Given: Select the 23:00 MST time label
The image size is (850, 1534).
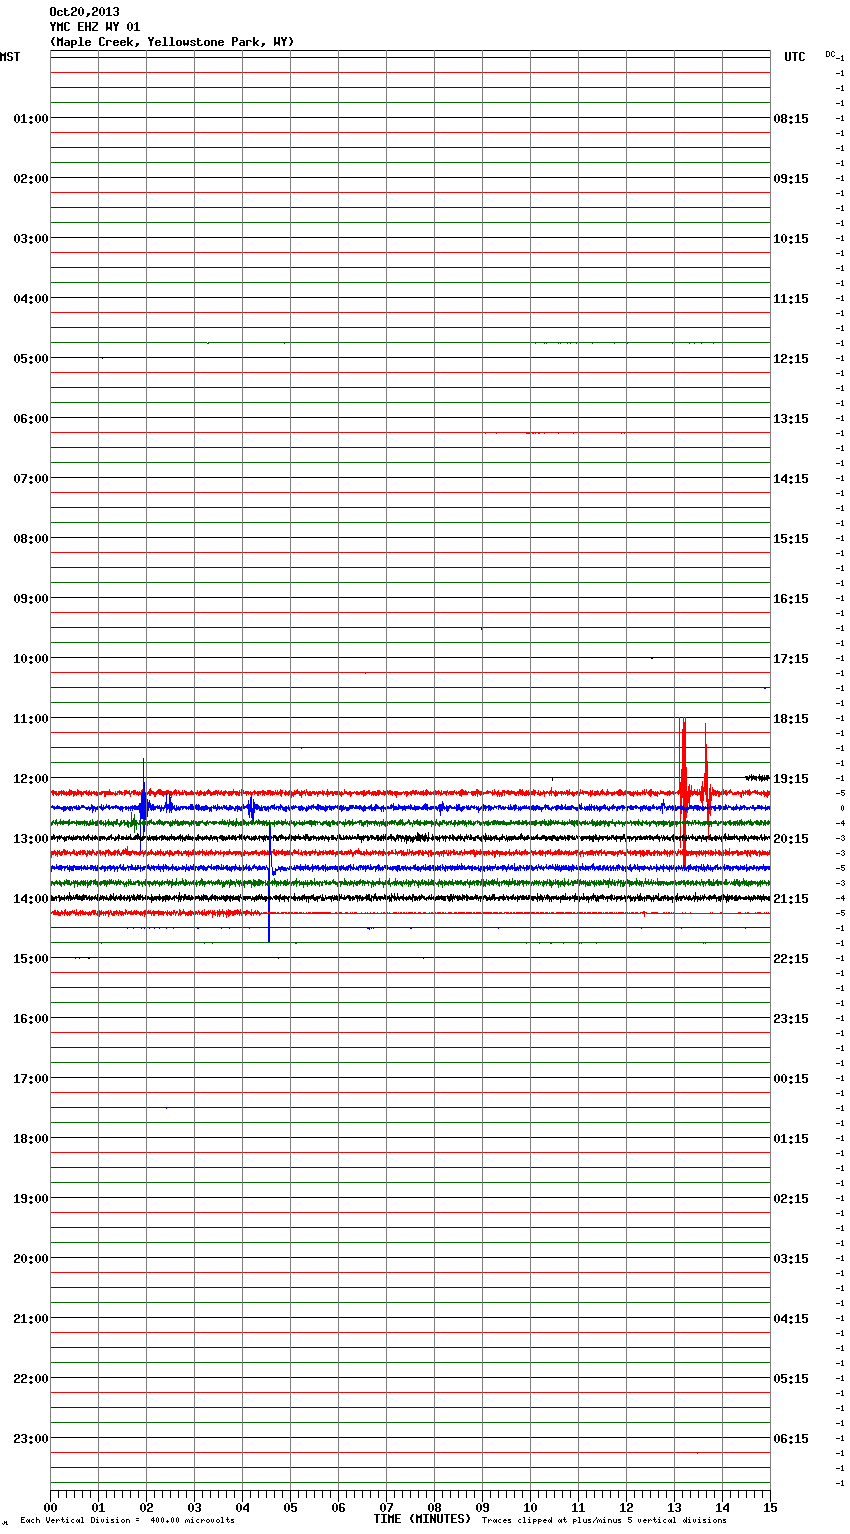Looking at the screenshot, I should tap(31, 1439).
